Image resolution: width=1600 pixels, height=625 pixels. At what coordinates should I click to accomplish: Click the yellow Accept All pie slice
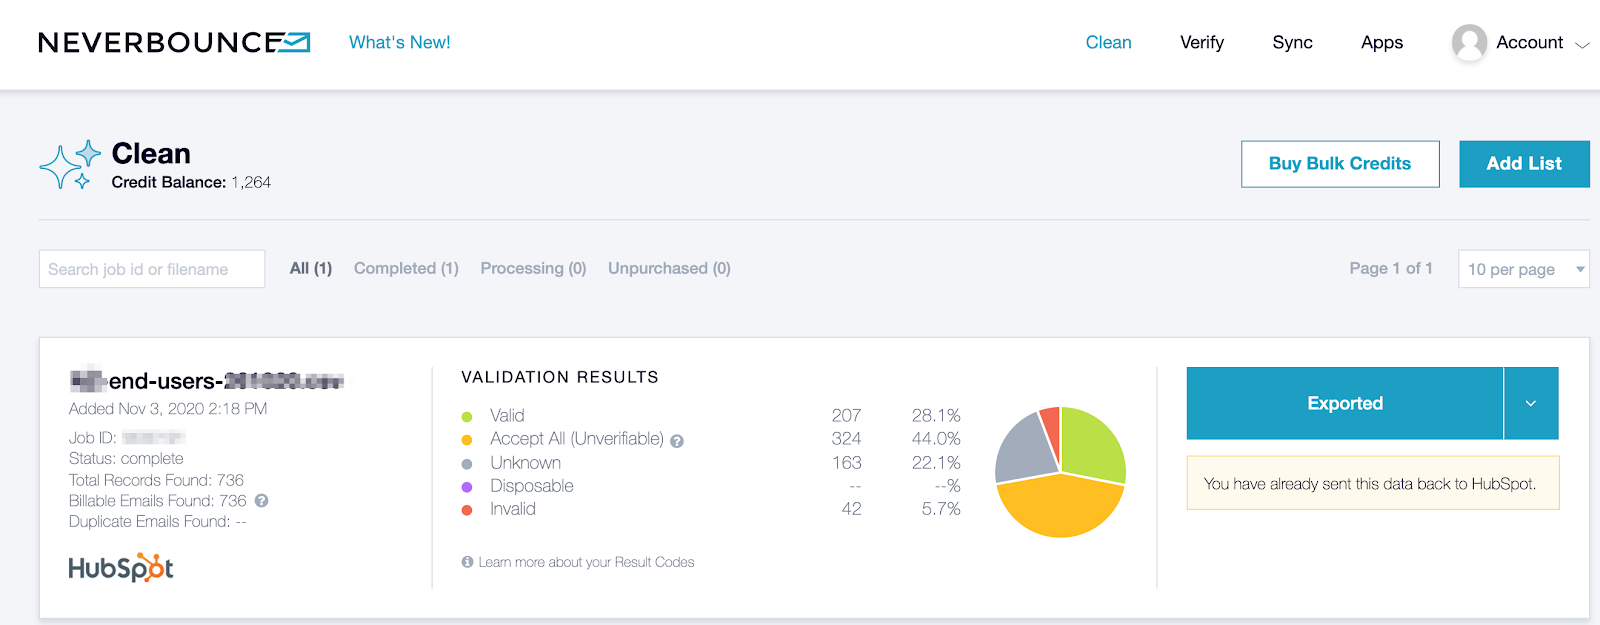pyautogui.click(x=1058, y=508)
